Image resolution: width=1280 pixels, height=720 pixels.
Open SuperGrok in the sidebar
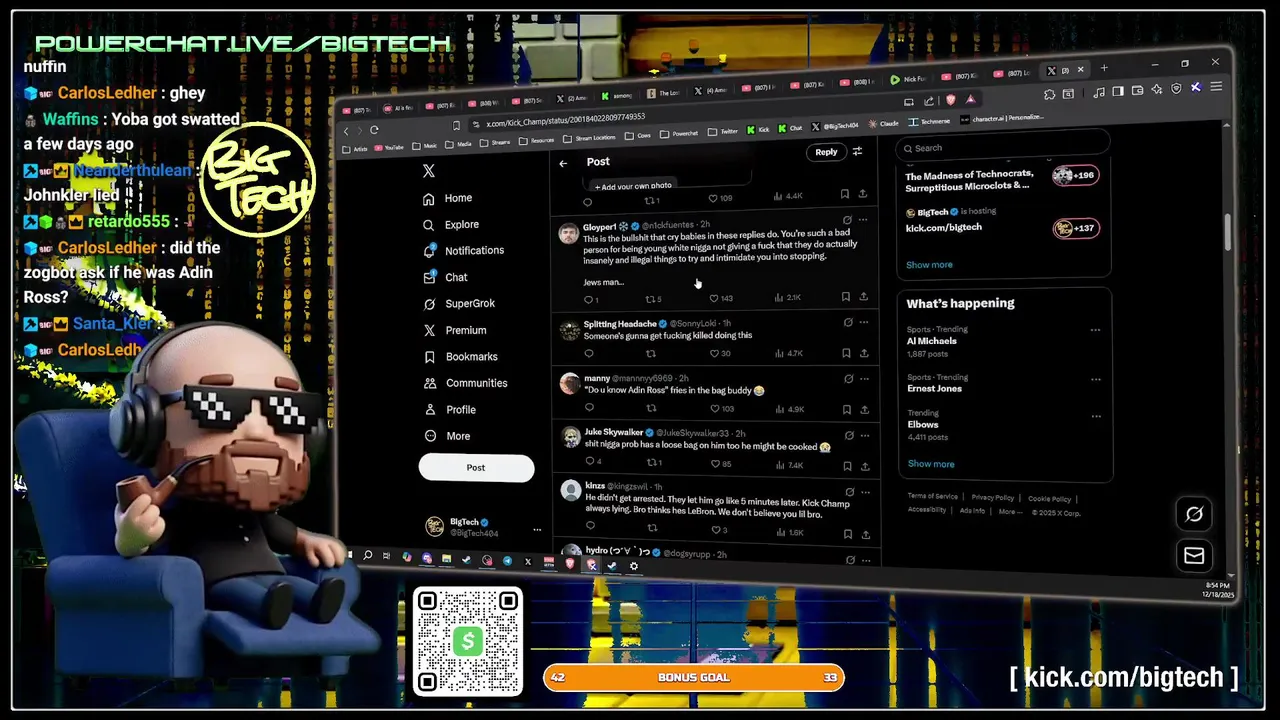pyautogui.click(x=459, y=304)
